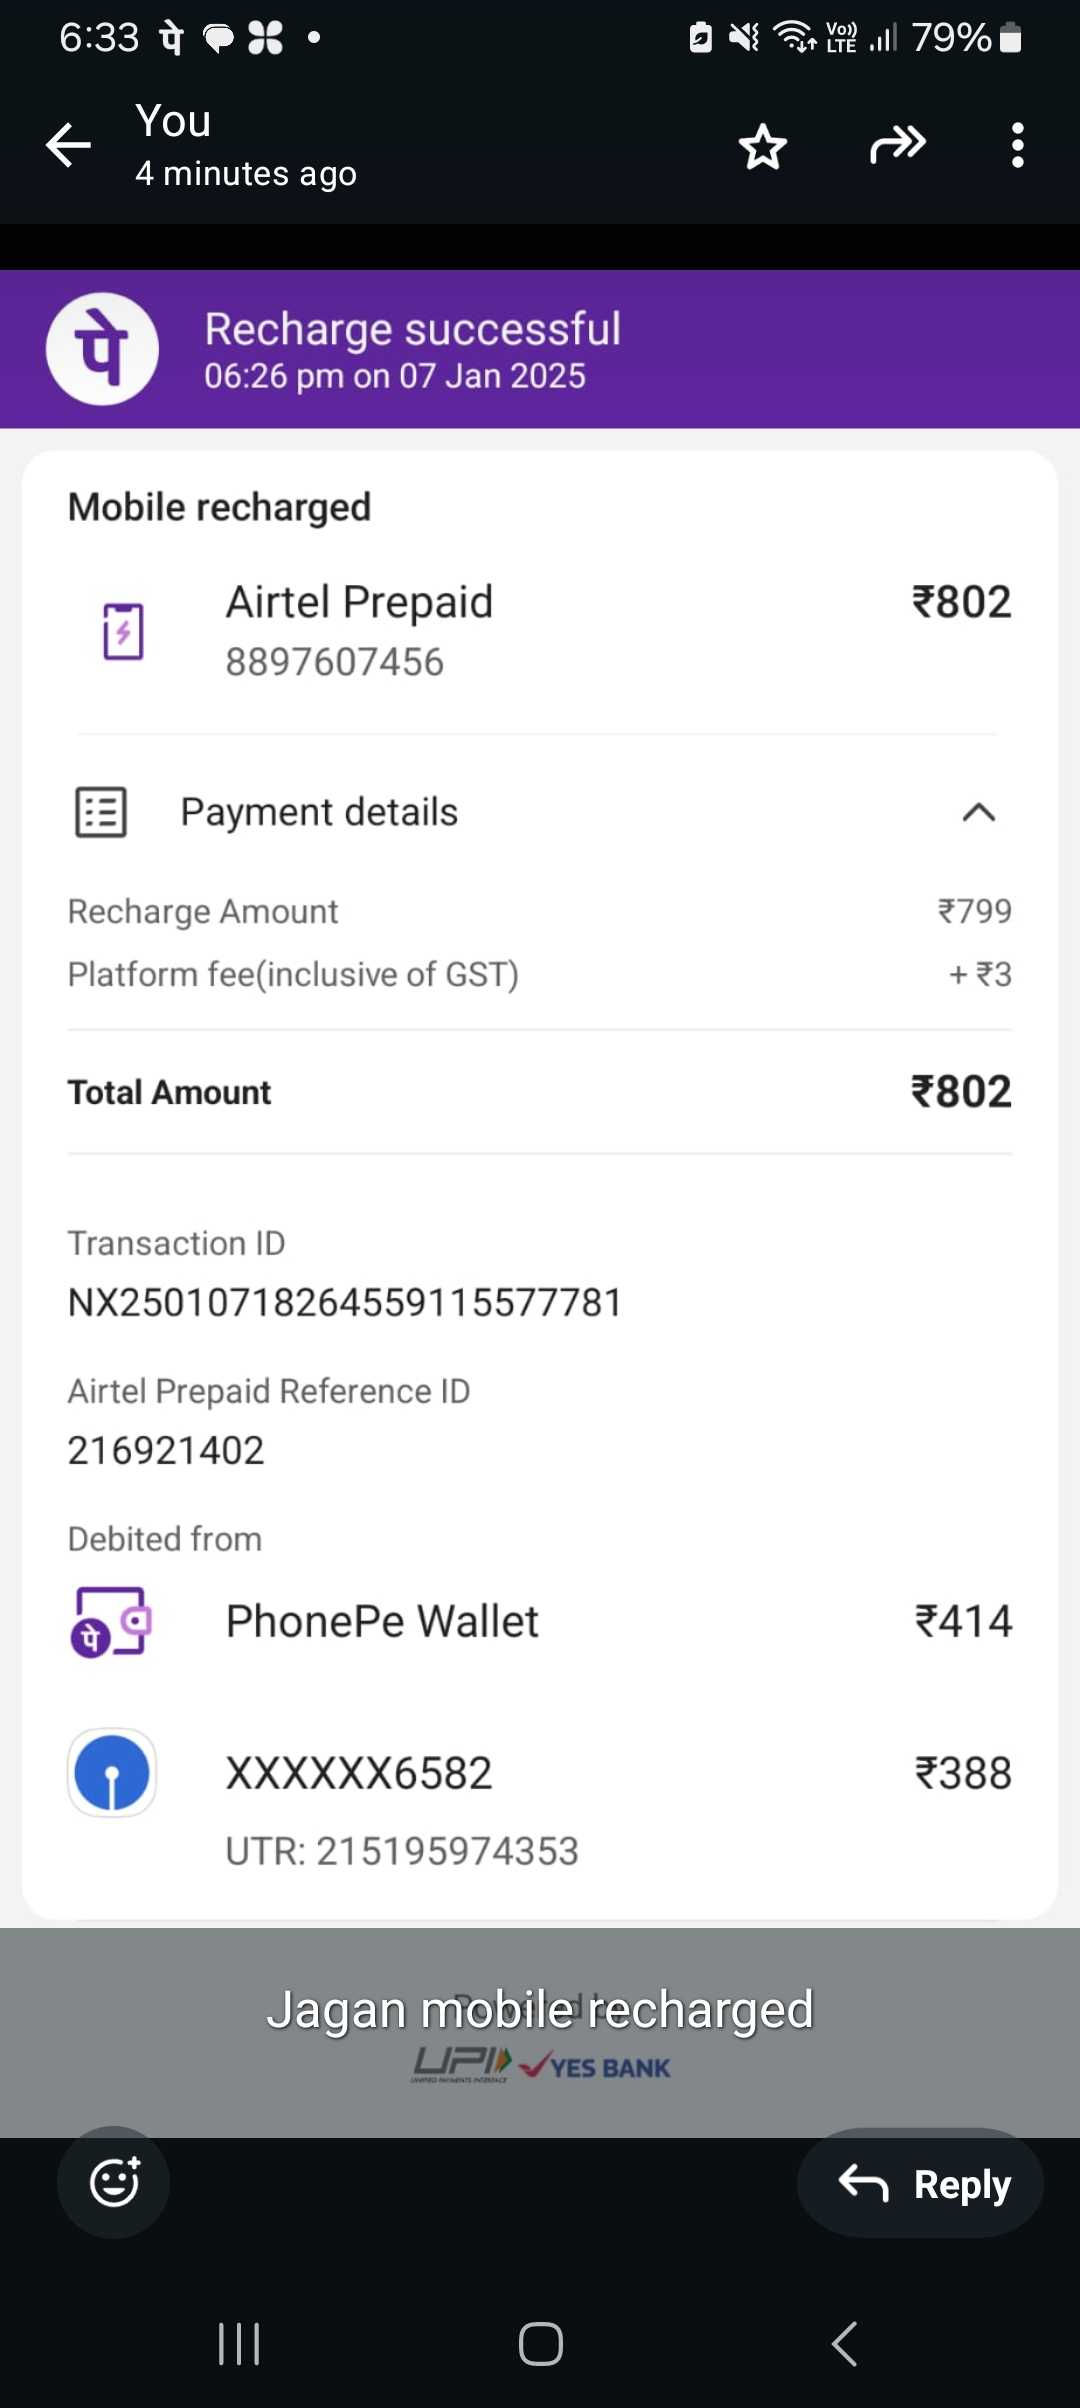Tap the sender name 'You'
The height and width of the screenshot is (2408, 1080).
coord(174,122)
